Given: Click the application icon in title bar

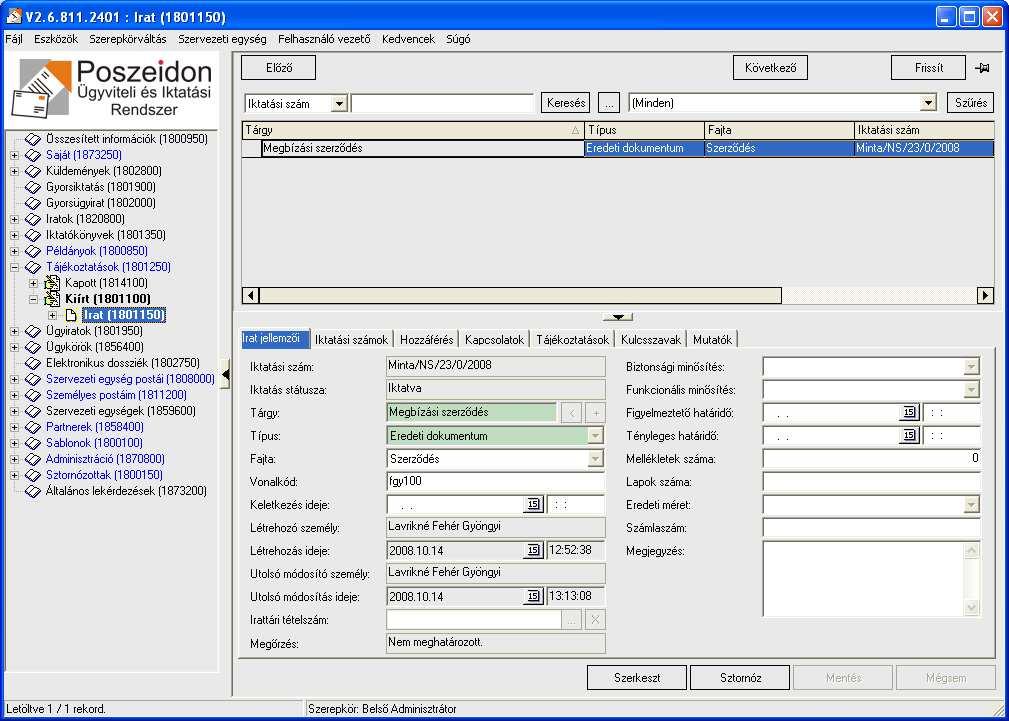Looking at the screenshot, I should pos(14,16).
